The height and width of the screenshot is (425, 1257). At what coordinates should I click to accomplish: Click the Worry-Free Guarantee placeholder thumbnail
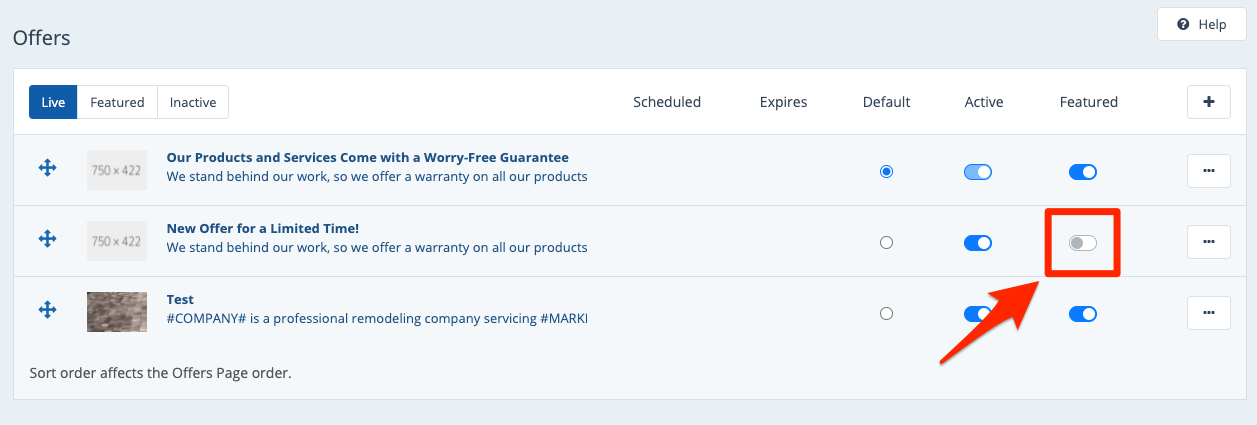pos(117,170)
